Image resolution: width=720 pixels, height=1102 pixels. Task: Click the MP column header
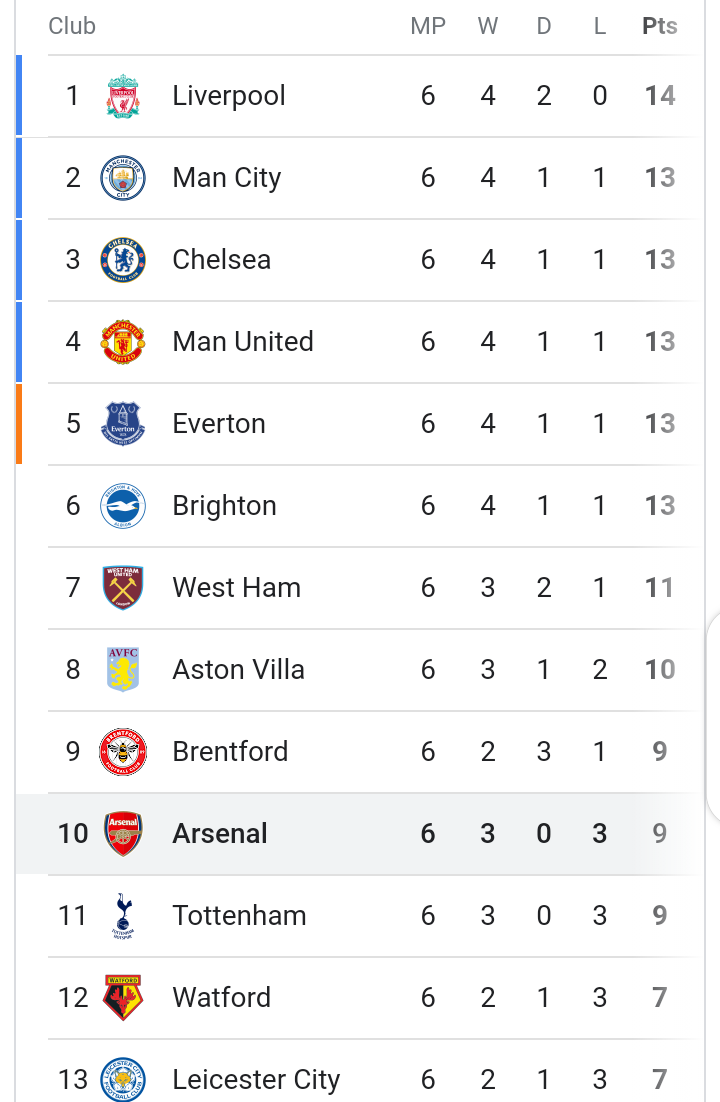click(x=428, y=26)
